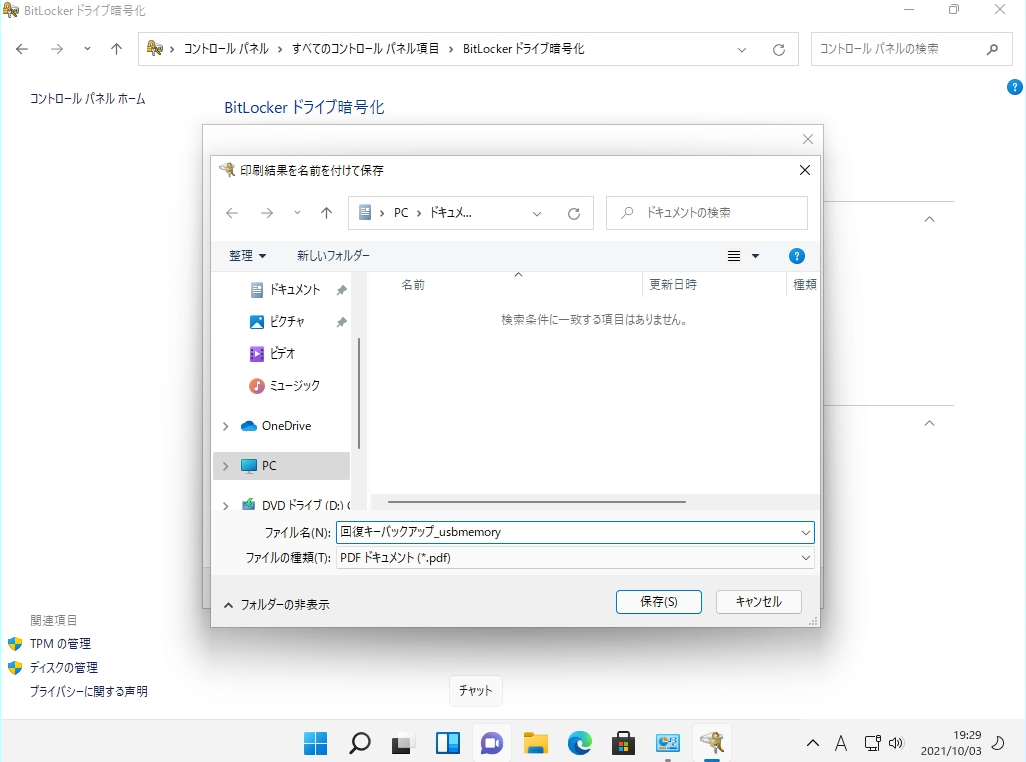Sort by the 種類 column header
The height and width of the screenshot is (762, 1026).
pos(804,285)
